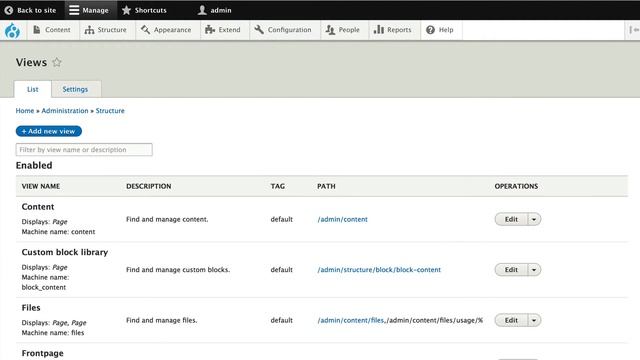Open the admin user menu
The width and height of the screenshot is (640, 360).
pos(215,10)
